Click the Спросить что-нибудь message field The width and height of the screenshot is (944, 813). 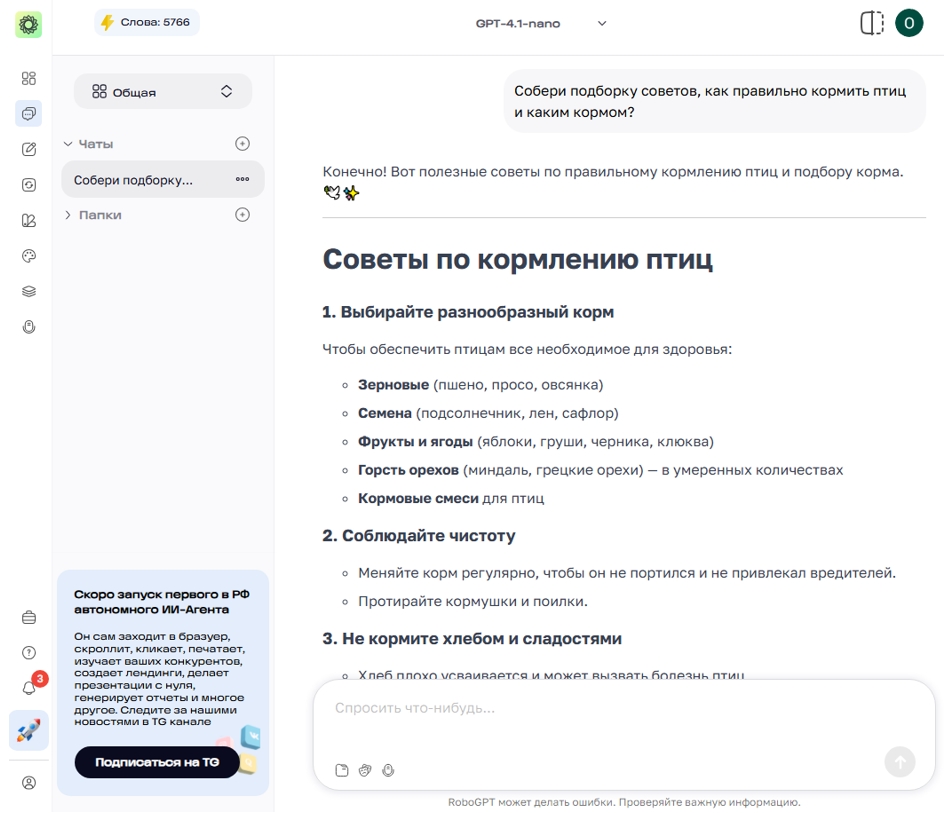624,709
